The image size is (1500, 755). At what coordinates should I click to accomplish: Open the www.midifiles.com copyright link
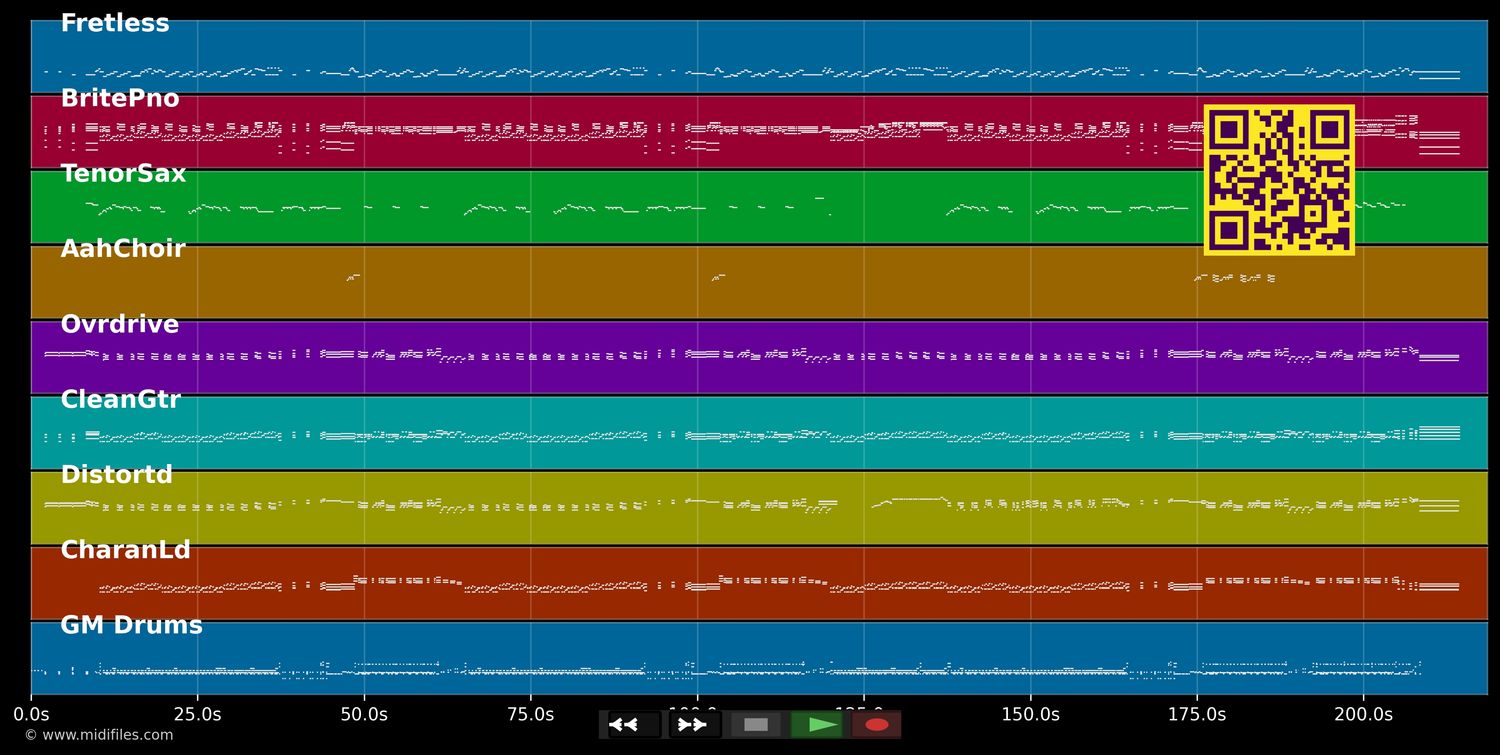pos(99,735)
